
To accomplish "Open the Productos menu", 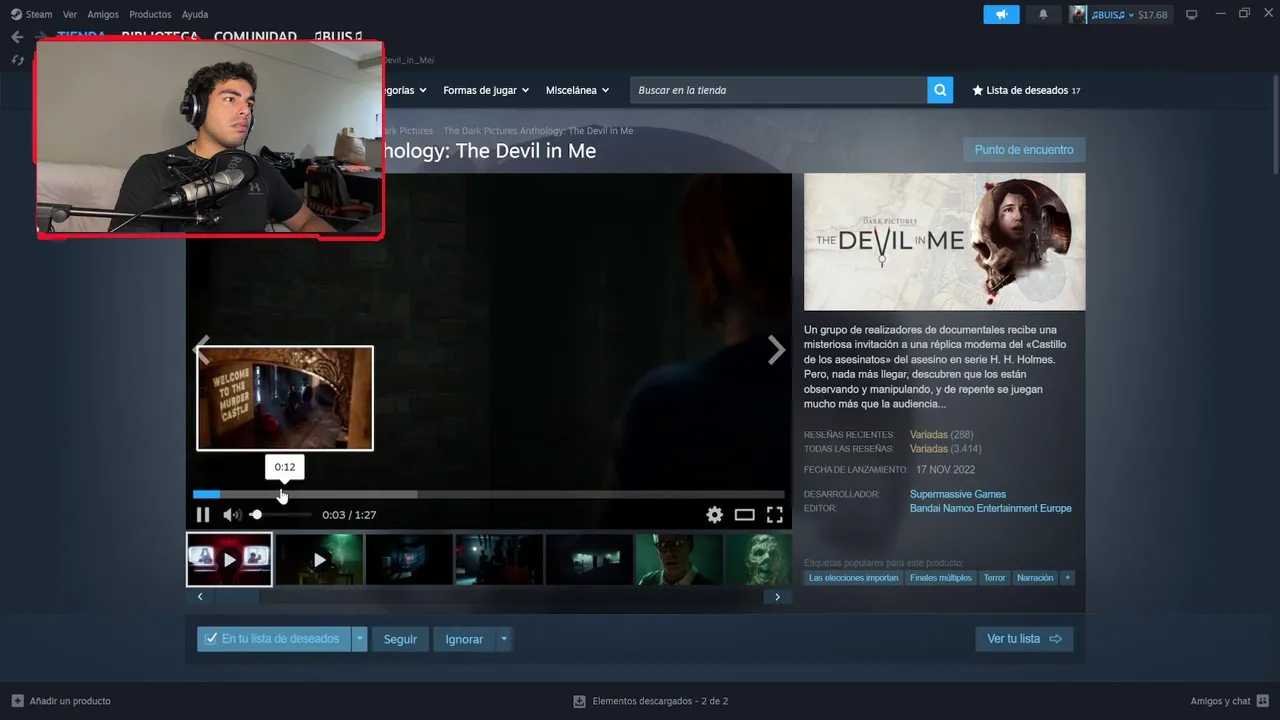I will 150,15.
